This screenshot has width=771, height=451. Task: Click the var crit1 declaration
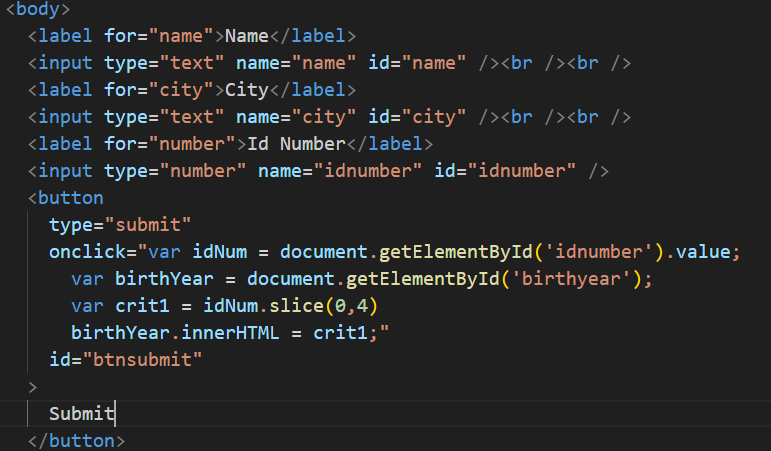(224, 306)
